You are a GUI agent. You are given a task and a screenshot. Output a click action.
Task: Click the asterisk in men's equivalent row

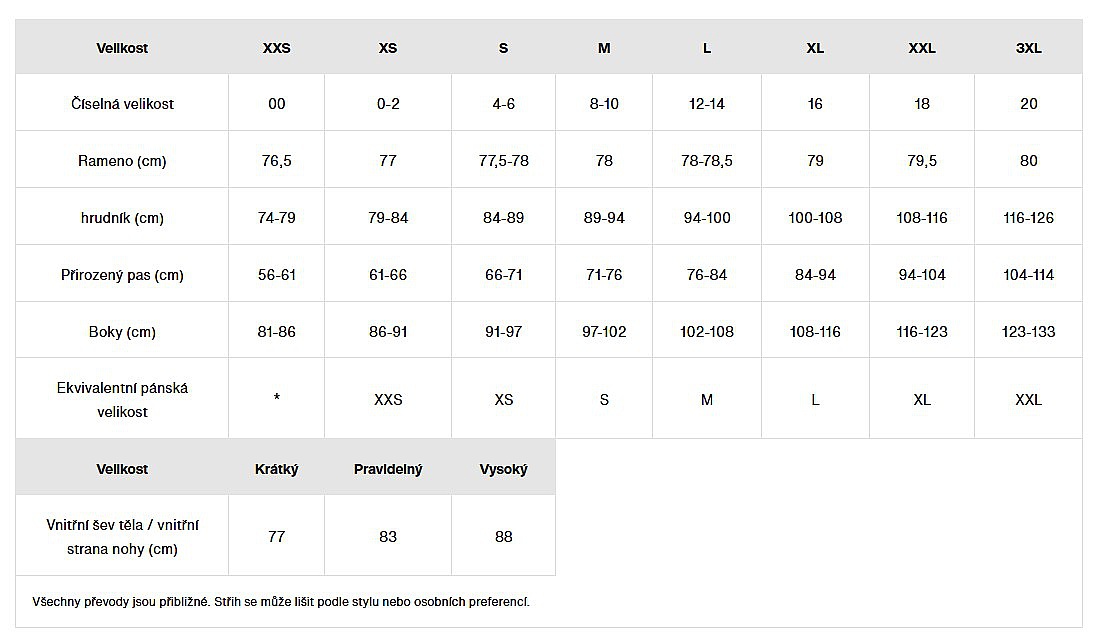coord(276,399)
